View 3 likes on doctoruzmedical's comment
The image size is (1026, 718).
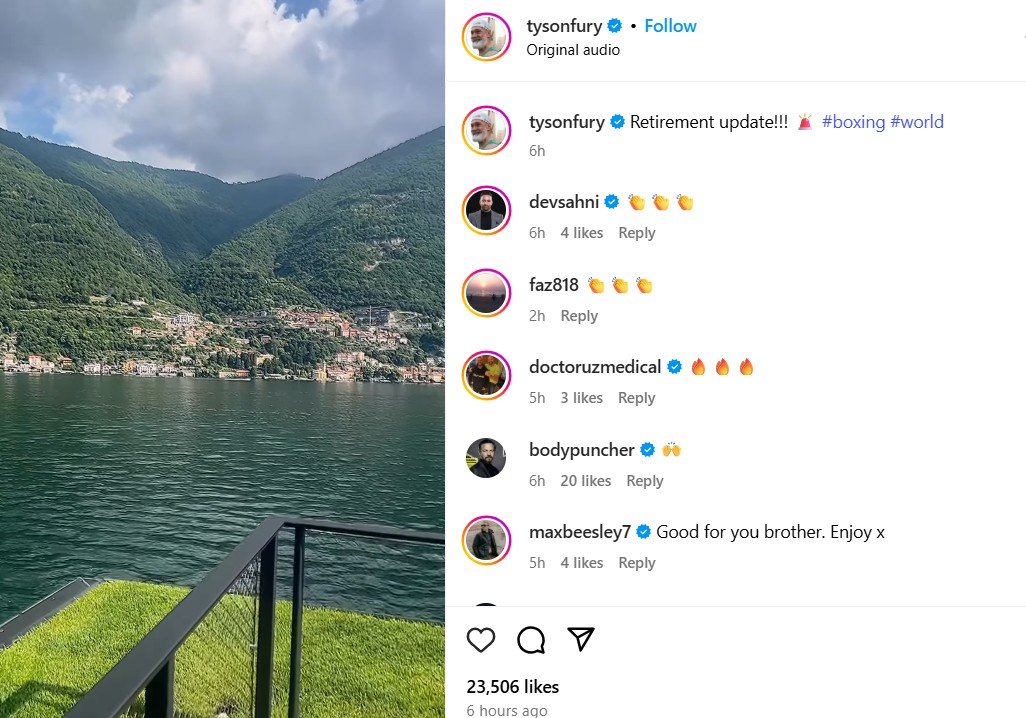pos(582,398)
